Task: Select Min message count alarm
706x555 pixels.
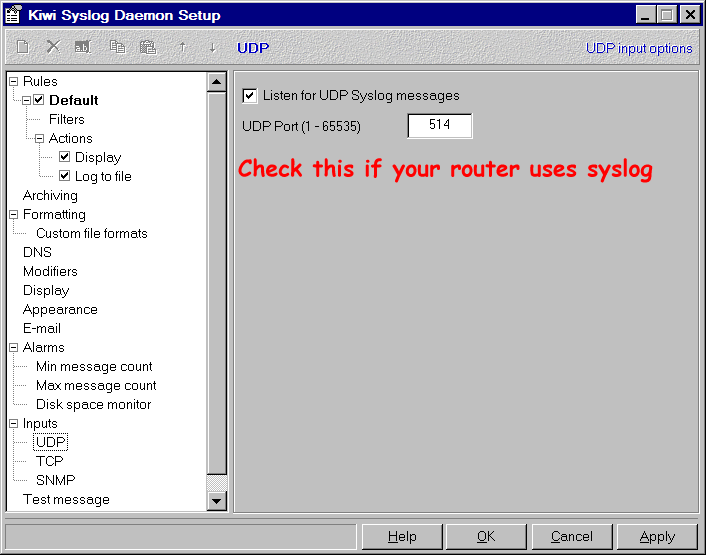Action: [94, 366]
